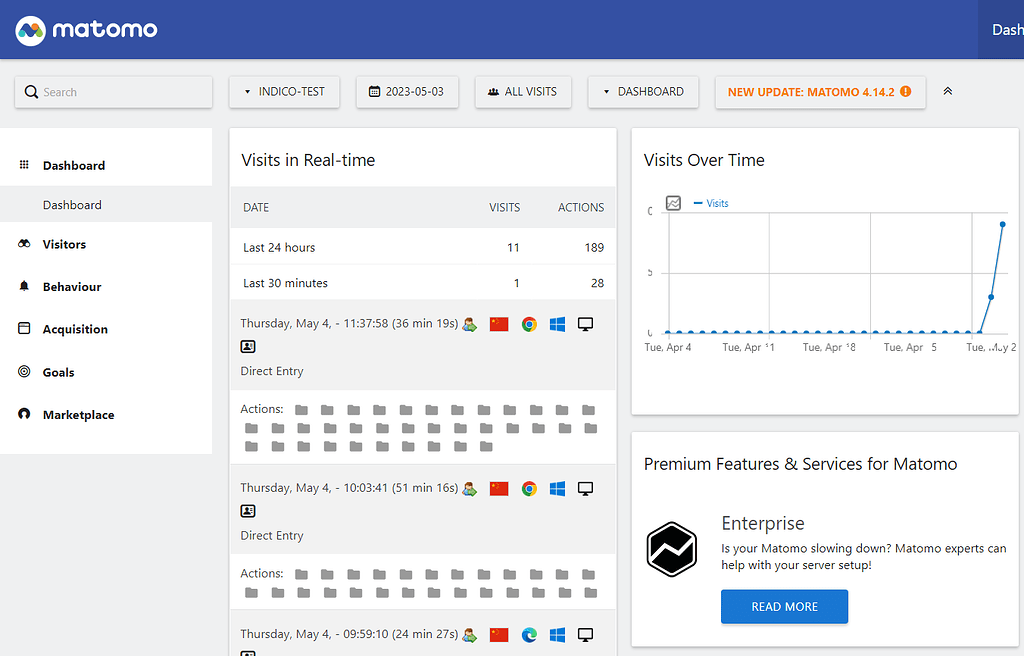Click the China flag on the 11:37:58 visit
The height and width of the screenshot is (656, 1024).
(499, 324)
